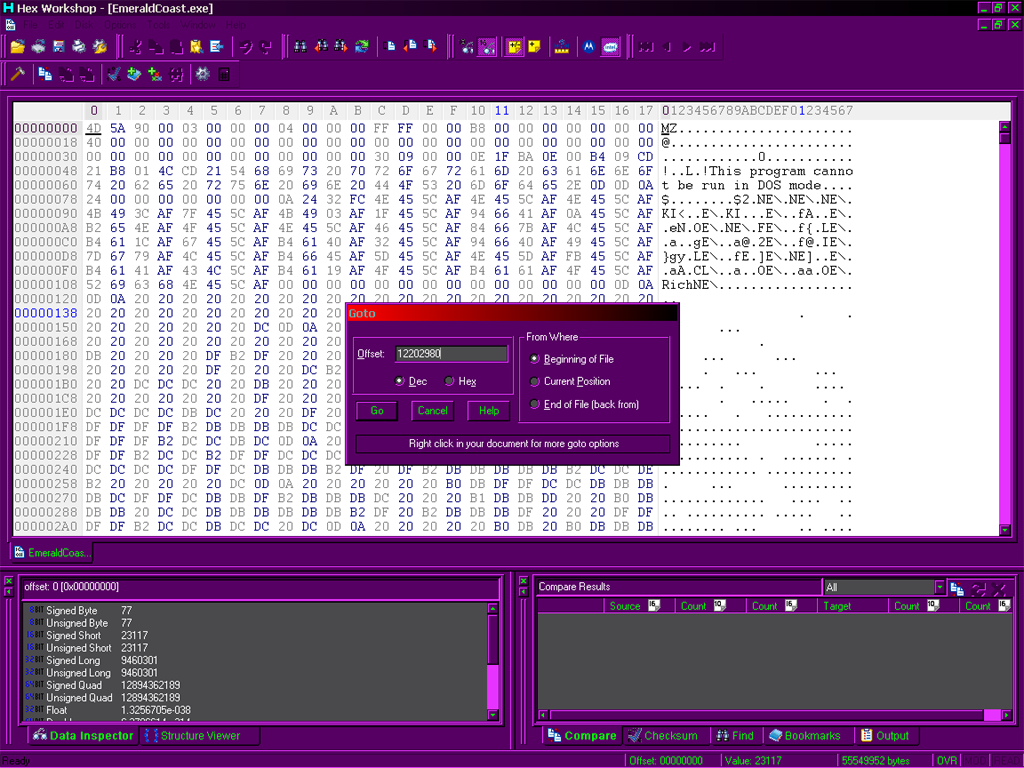Click the Find Next binoculars icon
This screenshot has height=768, width=1024.
[x=341, y=47]
